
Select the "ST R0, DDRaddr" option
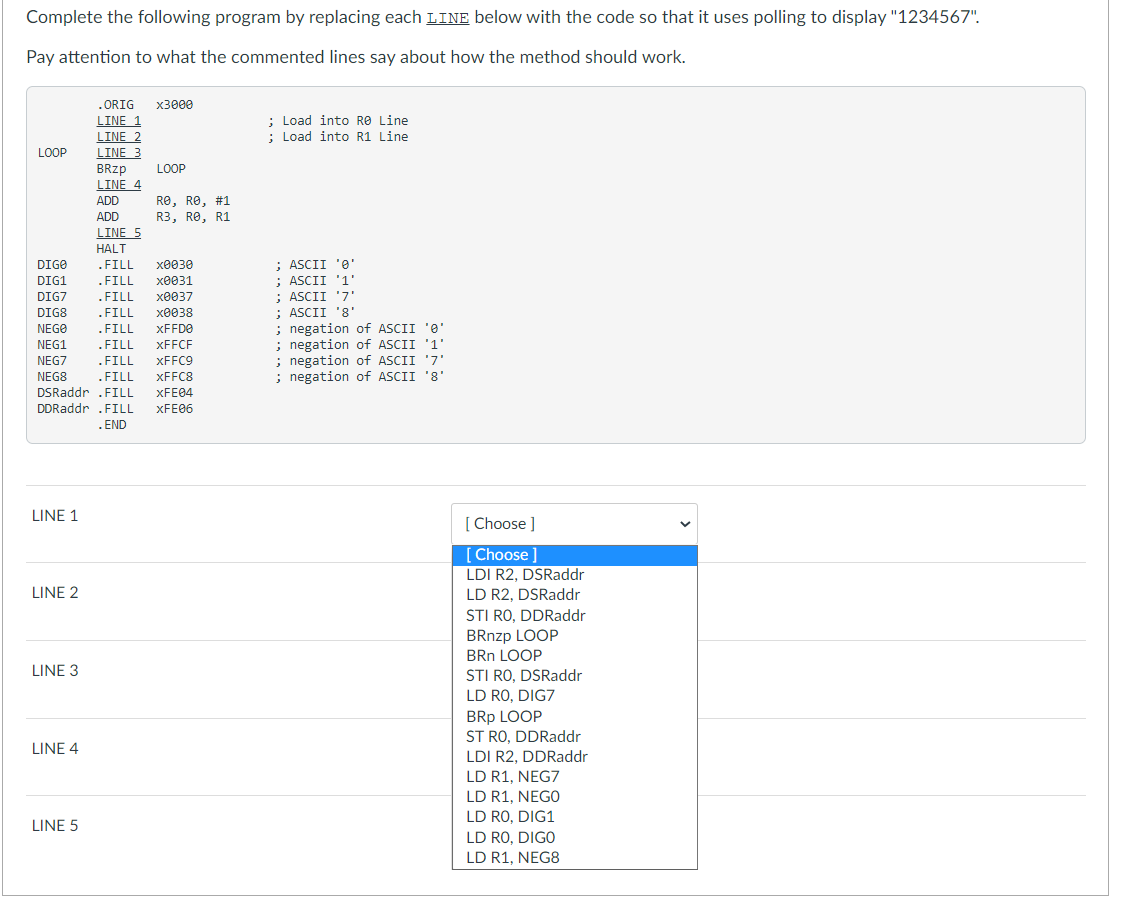[521, 736]
